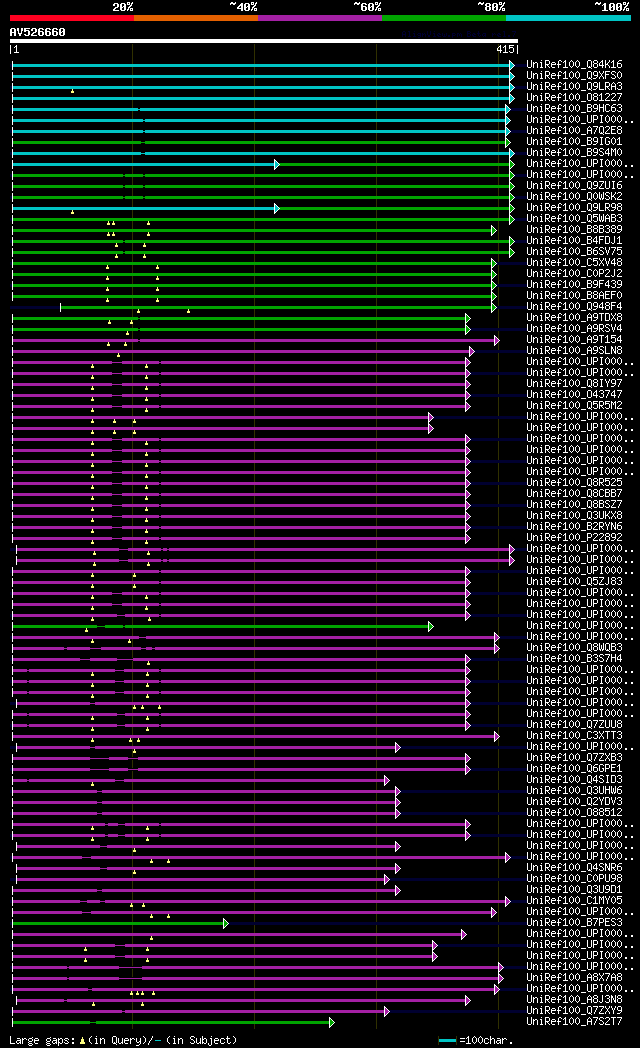Click the UniRef100_Q5ZJ83 hit label
Viewport: 640px width, 1048px height.
click(574, 581)
